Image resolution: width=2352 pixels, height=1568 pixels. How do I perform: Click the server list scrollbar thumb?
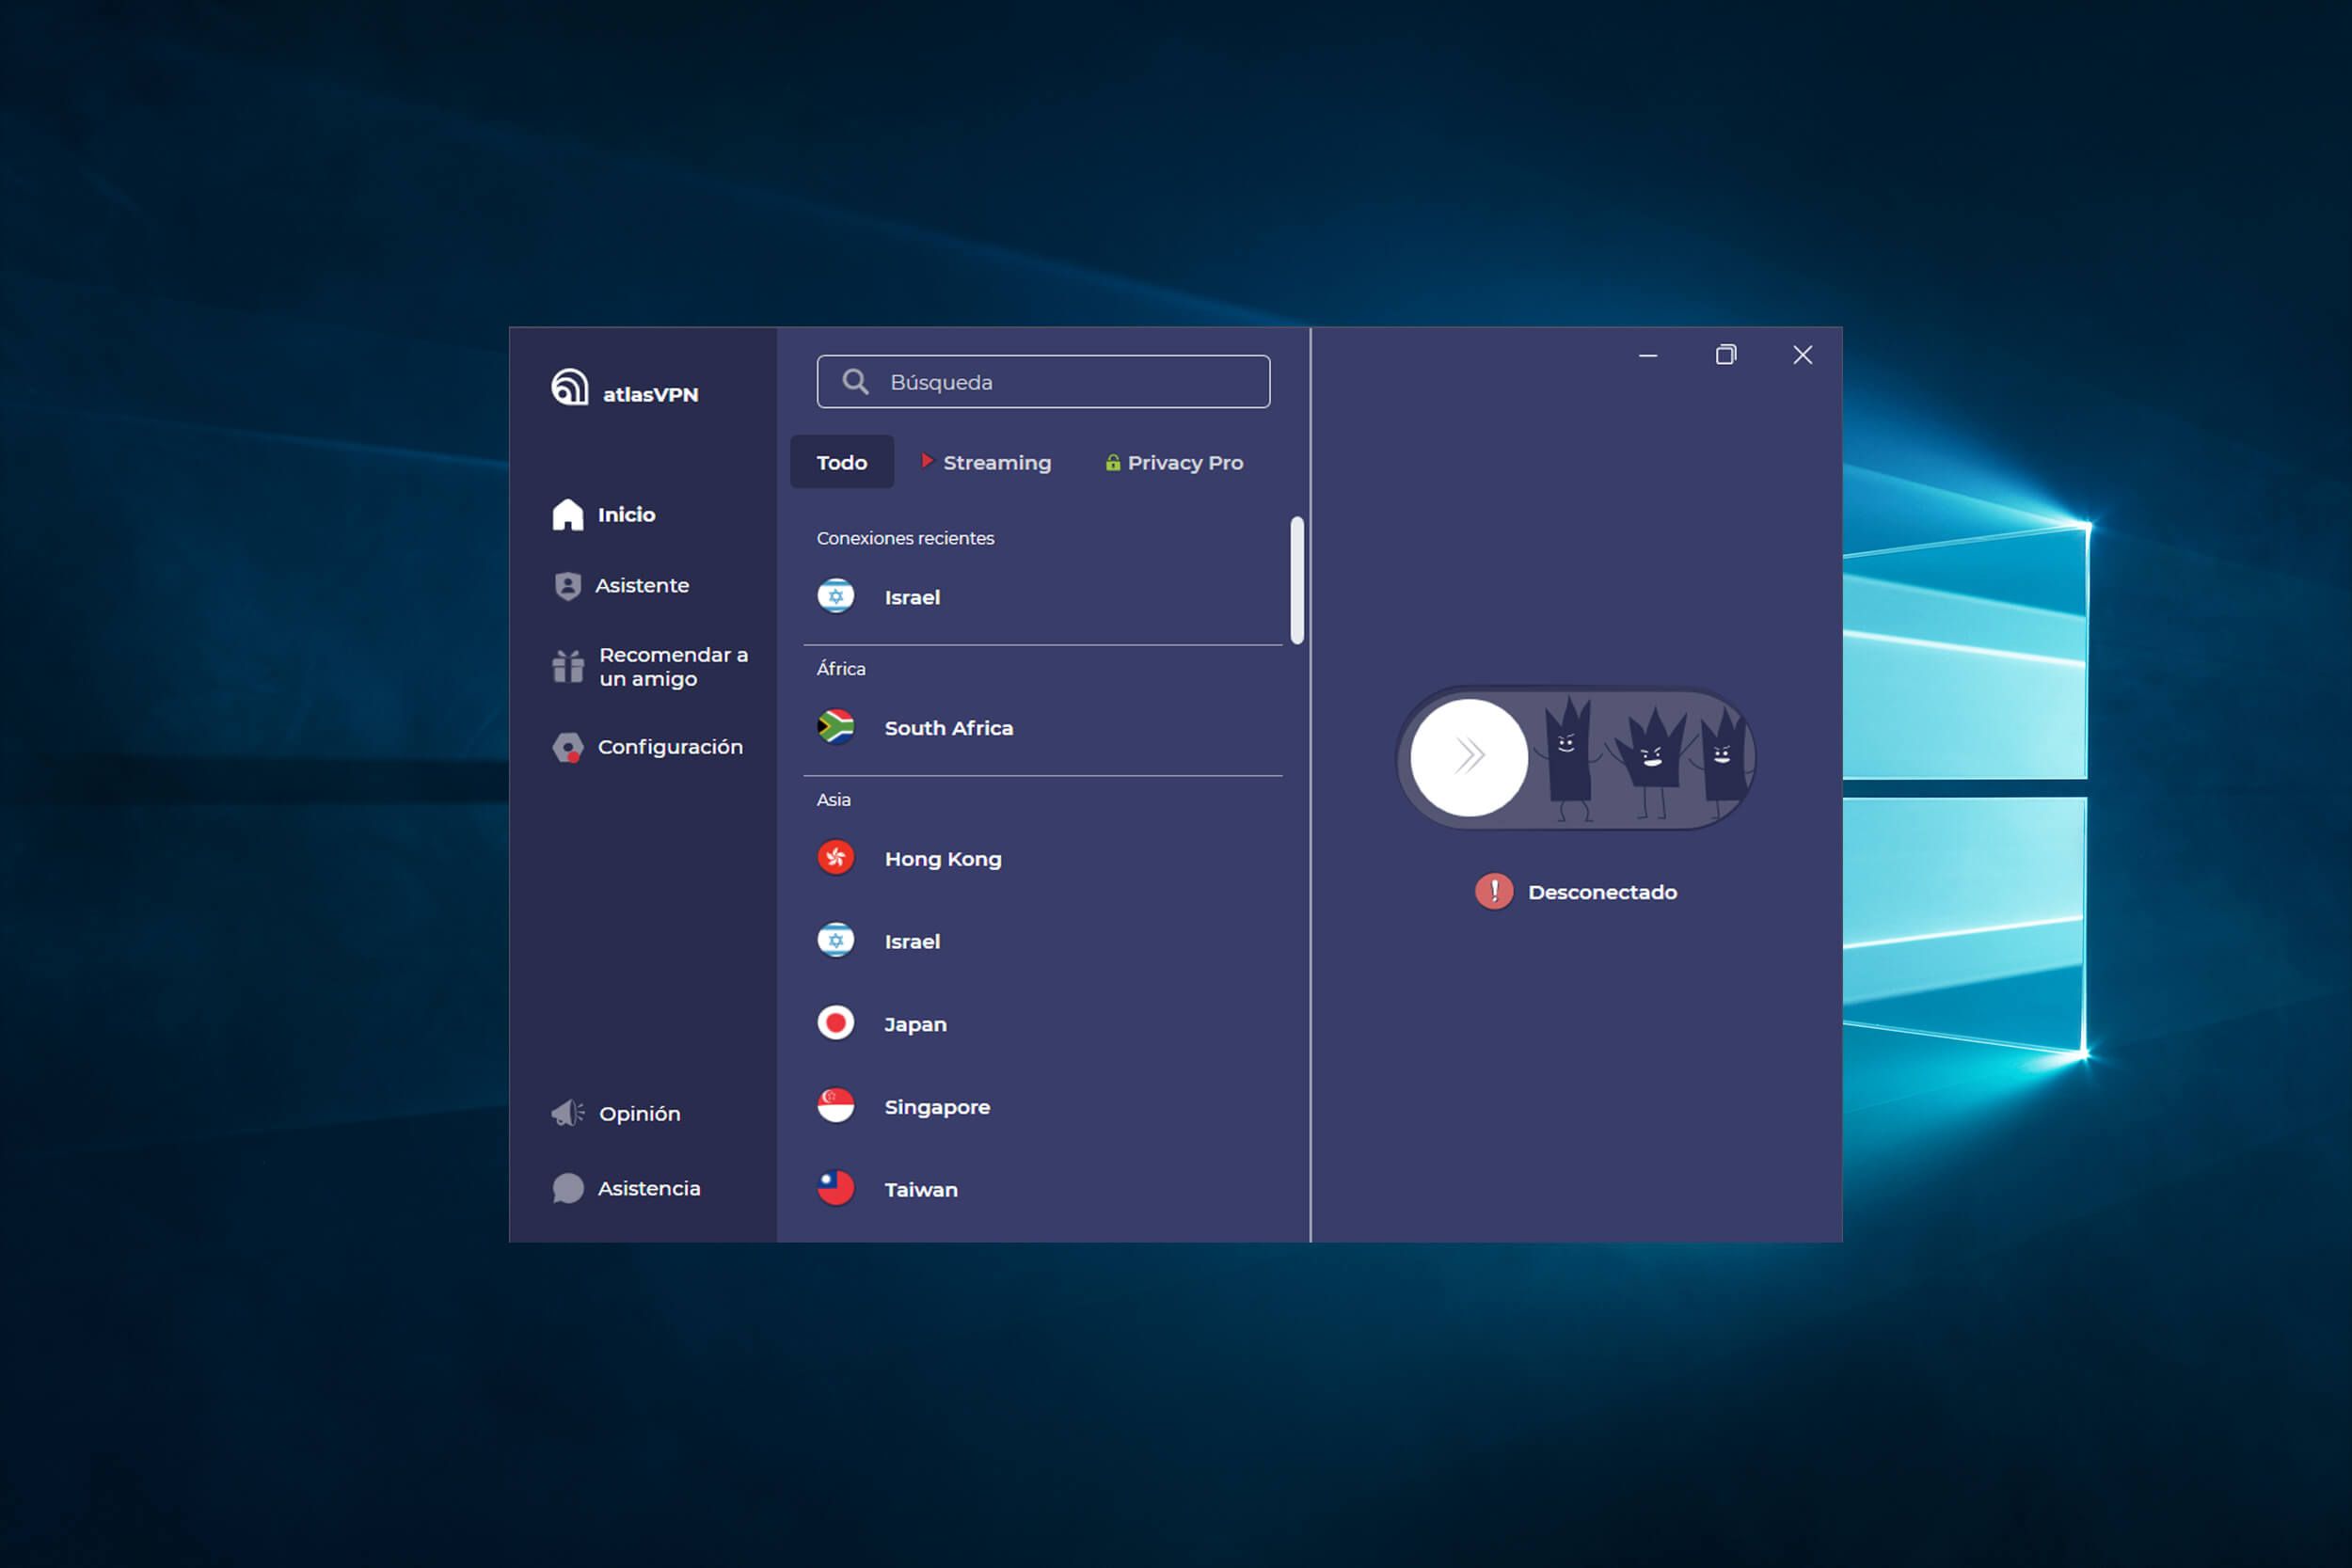click(1297, 580)
